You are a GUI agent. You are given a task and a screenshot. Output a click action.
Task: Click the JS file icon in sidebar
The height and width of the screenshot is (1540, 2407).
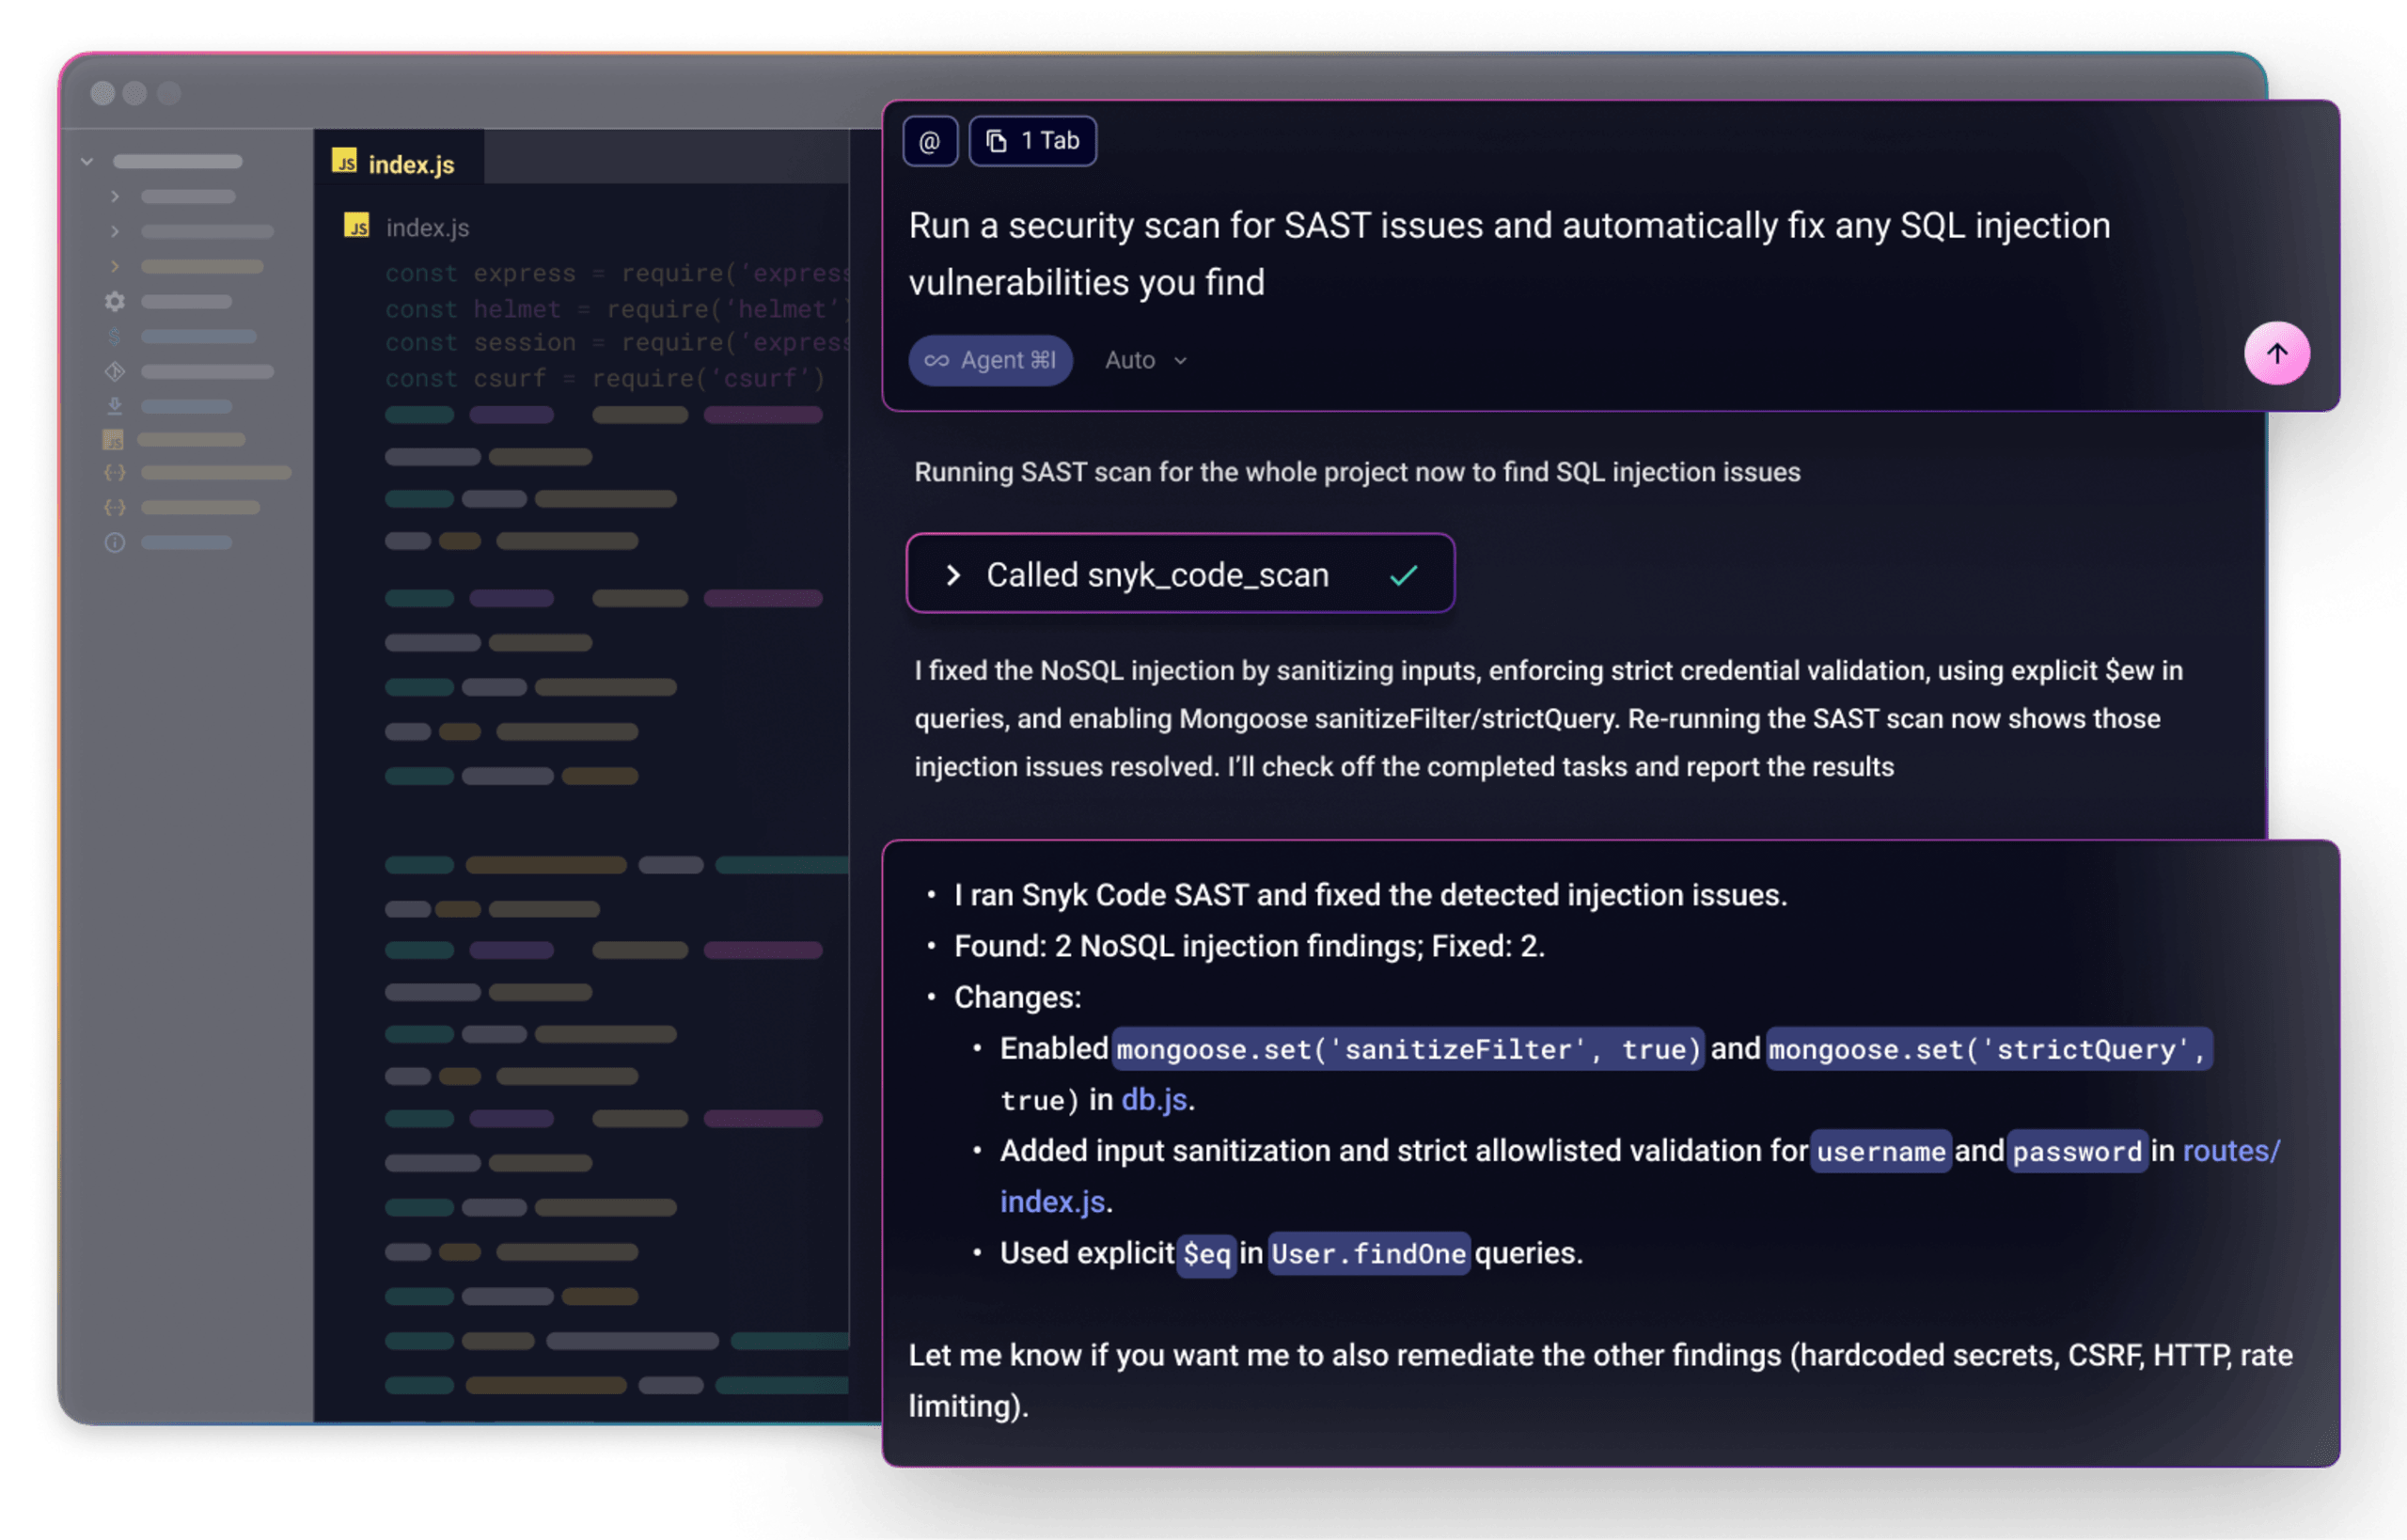point(113,440)
